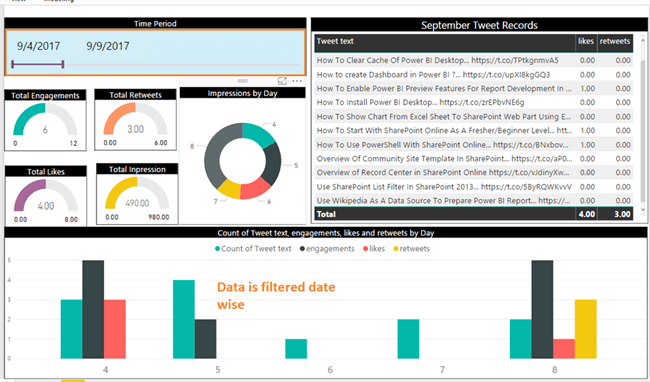This screenshot has width=650, height=382.
Task: Click the dark engagements bar for day 8
Action: click(x=542, y=309)
